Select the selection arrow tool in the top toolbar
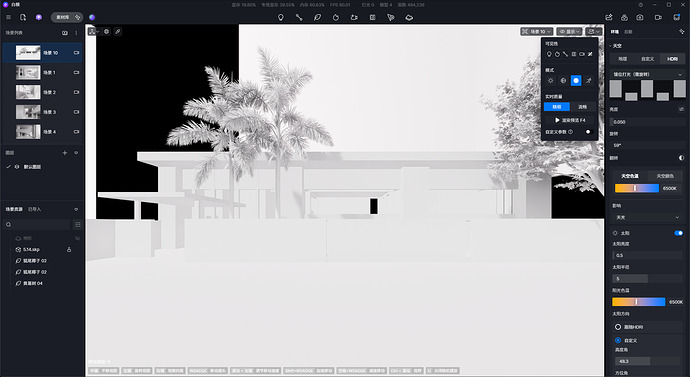 pyautogui.click(x=391, y=18)
